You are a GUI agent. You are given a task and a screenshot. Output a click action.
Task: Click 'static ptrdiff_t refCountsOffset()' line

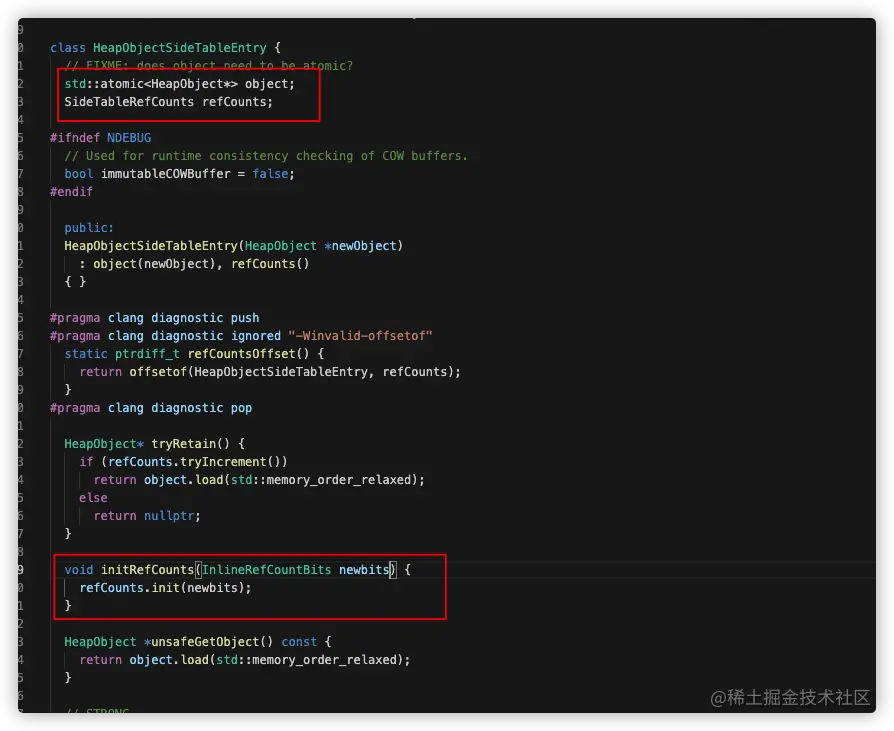pos(194,354)
